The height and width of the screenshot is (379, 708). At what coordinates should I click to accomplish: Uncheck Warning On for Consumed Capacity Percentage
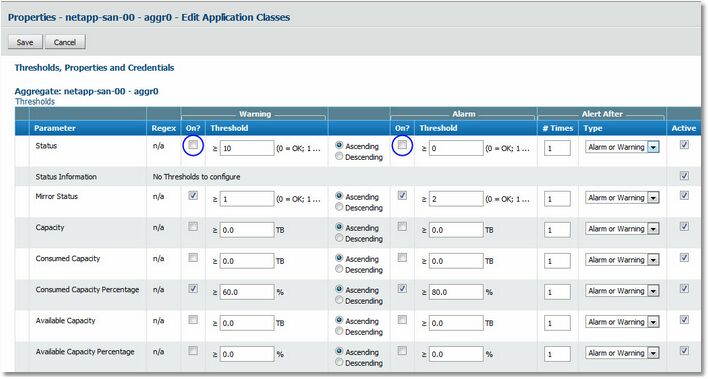point(193,289)
